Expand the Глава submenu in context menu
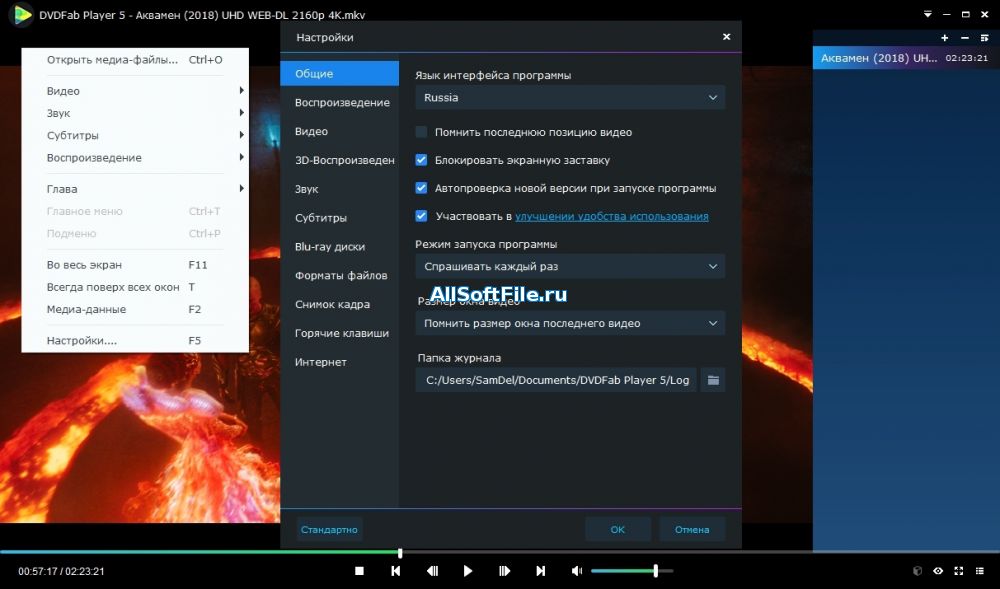The width and height of the screenshot is (1000, 589). coord(135,189)
